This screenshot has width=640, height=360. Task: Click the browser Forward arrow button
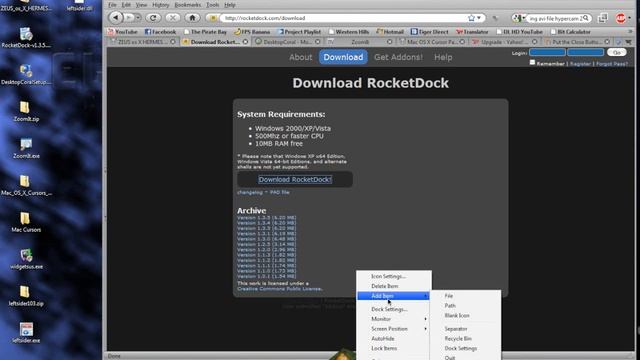pos(129,18)
